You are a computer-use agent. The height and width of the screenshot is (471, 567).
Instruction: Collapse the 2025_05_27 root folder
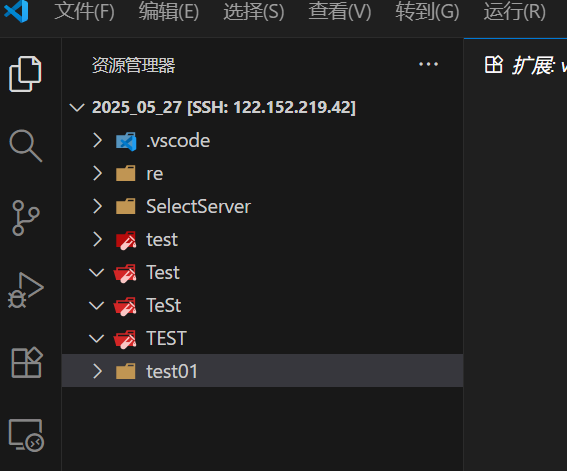[77, 107]
